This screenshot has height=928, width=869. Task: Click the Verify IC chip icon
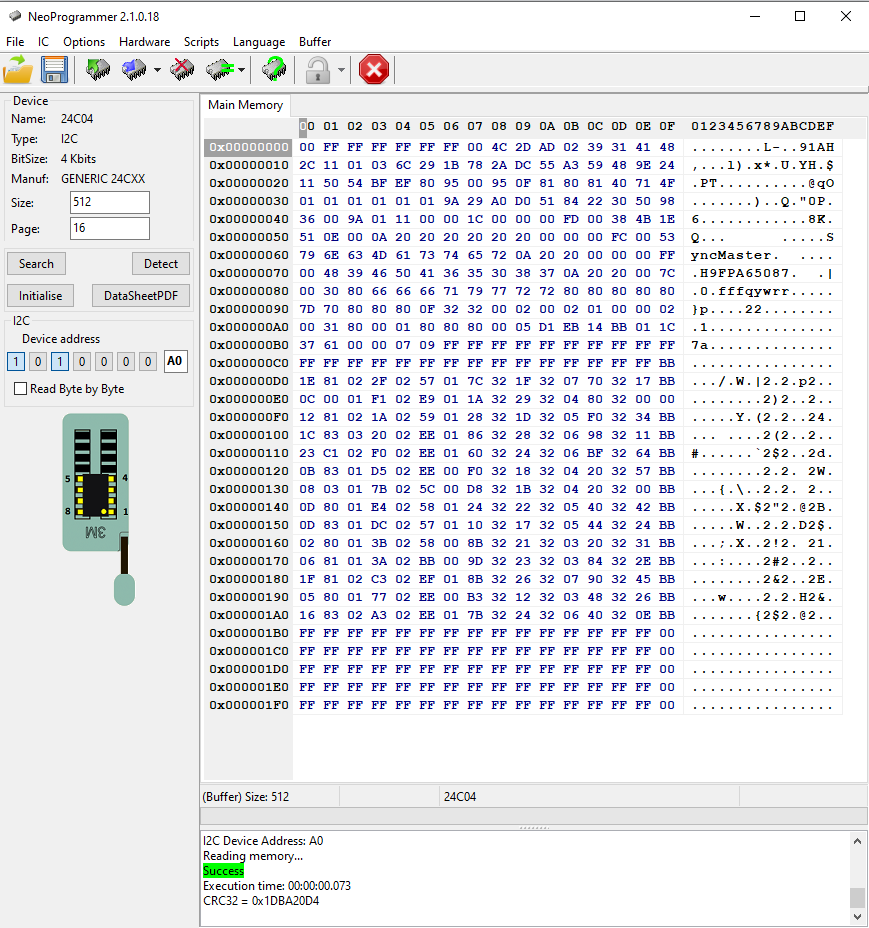[x=219, y=70]
